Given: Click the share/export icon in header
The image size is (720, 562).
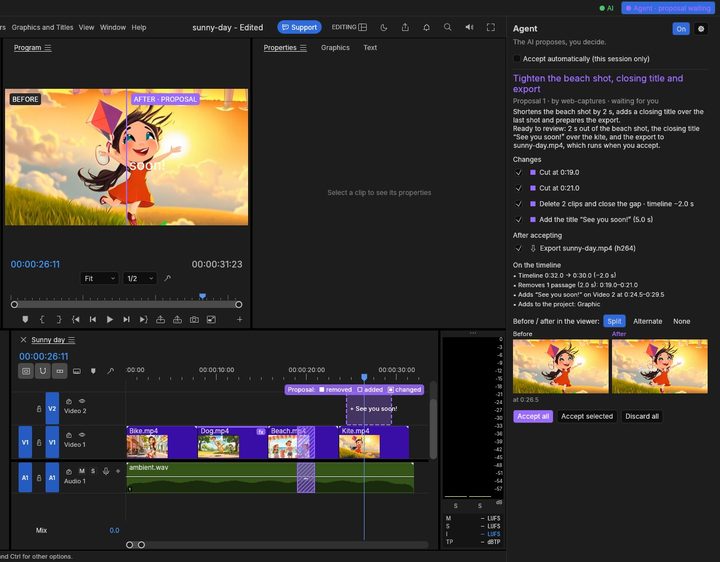Looking at the screenshot, I should click(405, 28).
